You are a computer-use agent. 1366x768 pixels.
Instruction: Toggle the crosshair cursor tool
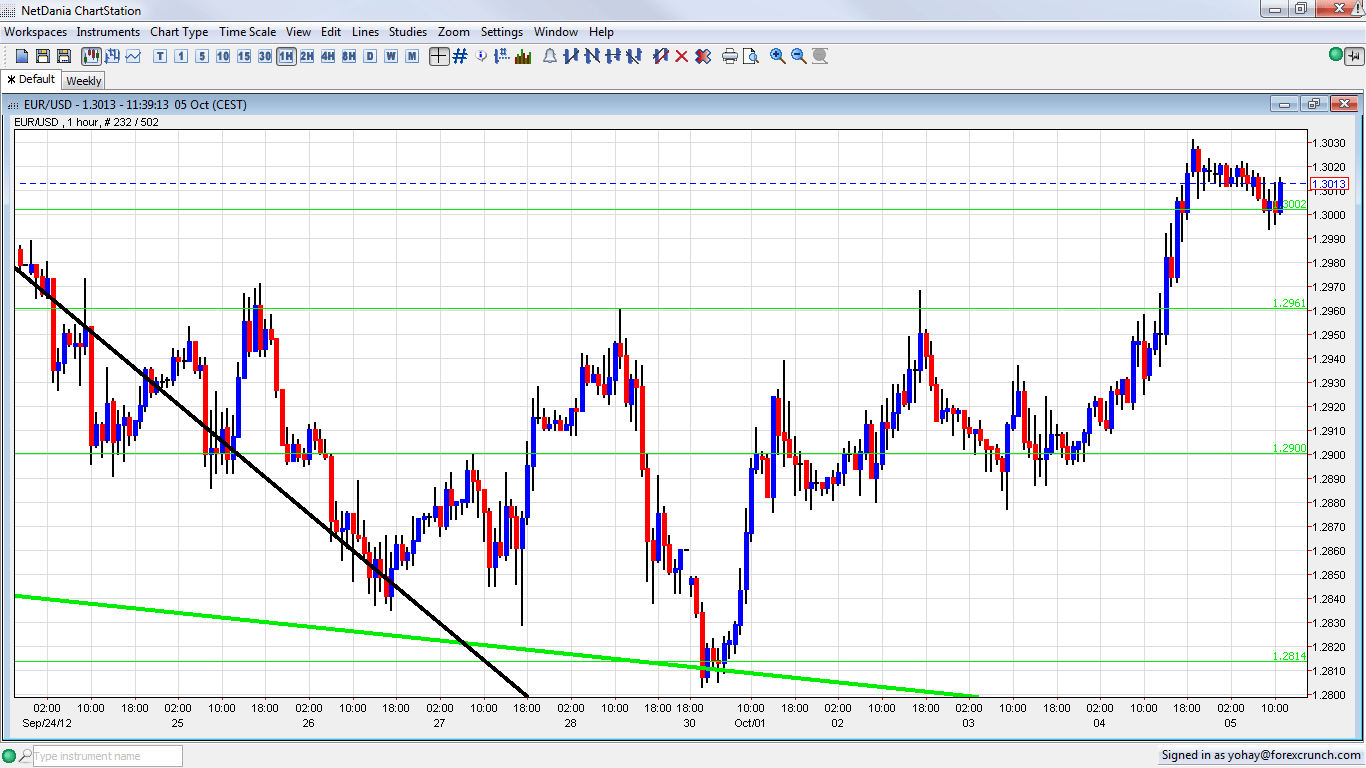(439, 56)
